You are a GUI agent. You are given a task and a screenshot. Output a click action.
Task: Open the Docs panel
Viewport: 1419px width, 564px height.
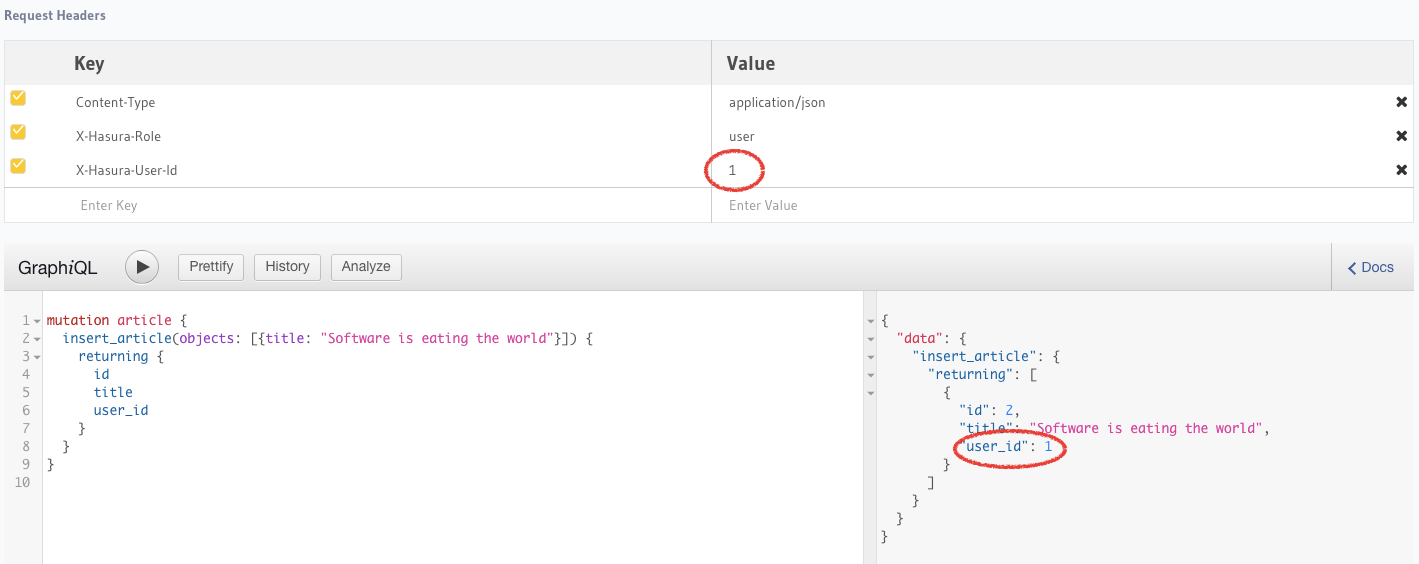1370,267
